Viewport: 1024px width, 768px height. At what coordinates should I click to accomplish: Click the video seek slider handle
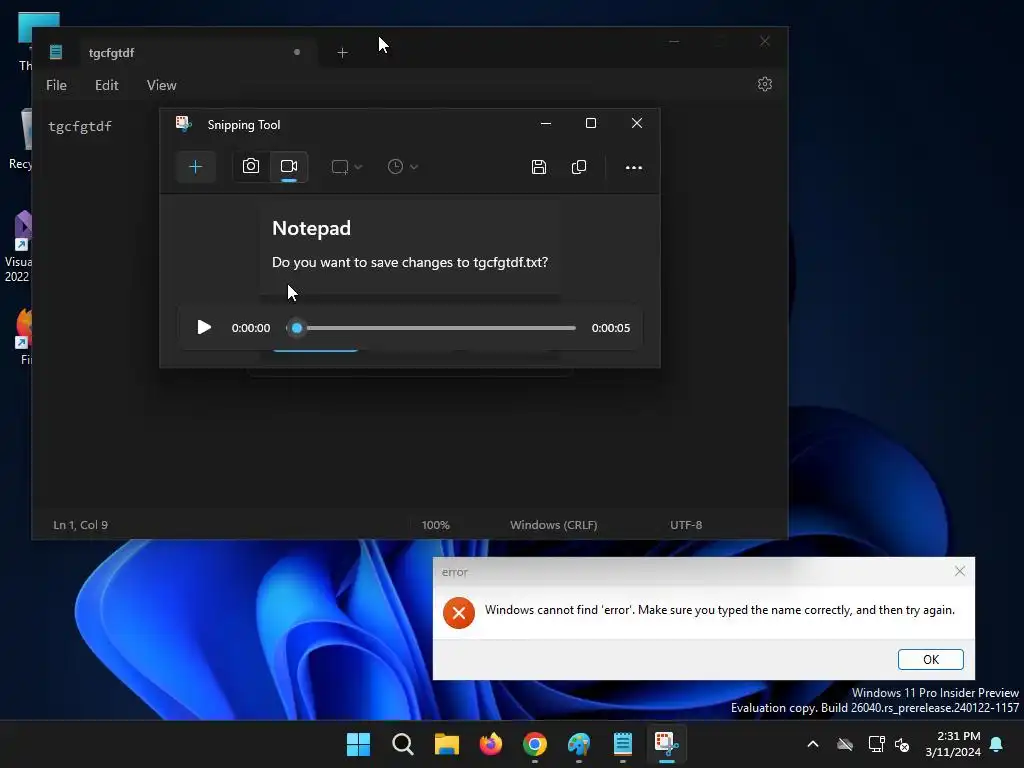[297, 328]
